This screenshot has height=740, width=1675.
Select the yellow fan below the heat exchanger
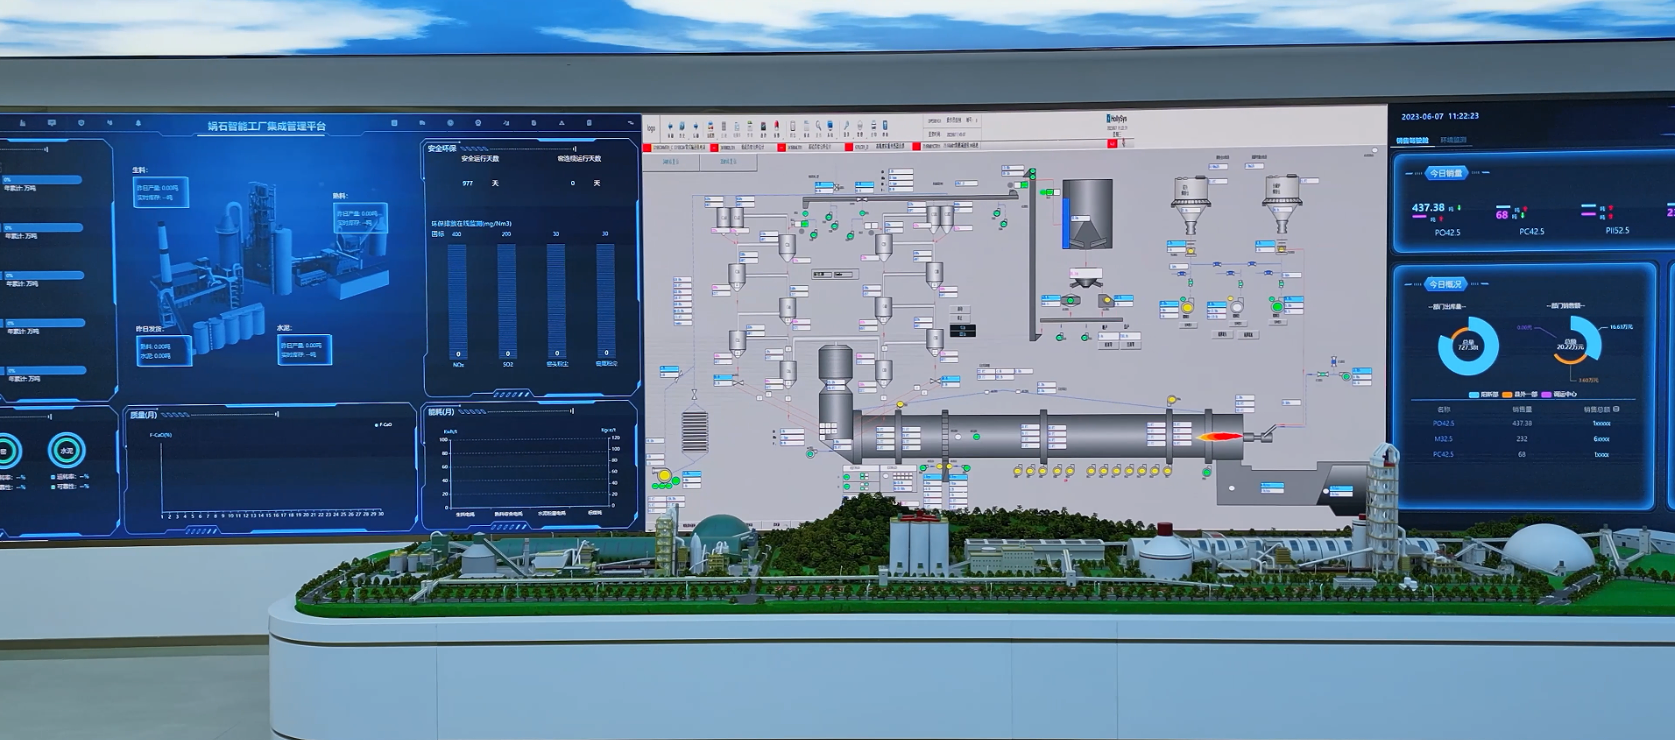point(663,476)
